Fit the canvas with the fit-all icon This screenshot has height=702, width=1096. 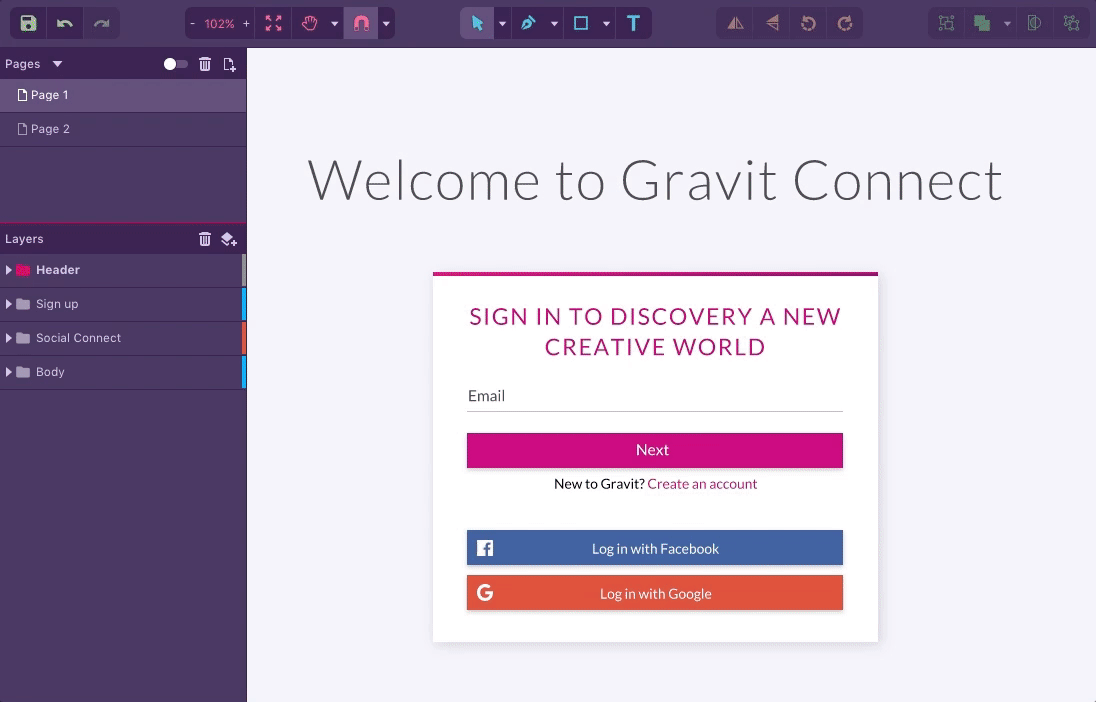coord(273,23)
